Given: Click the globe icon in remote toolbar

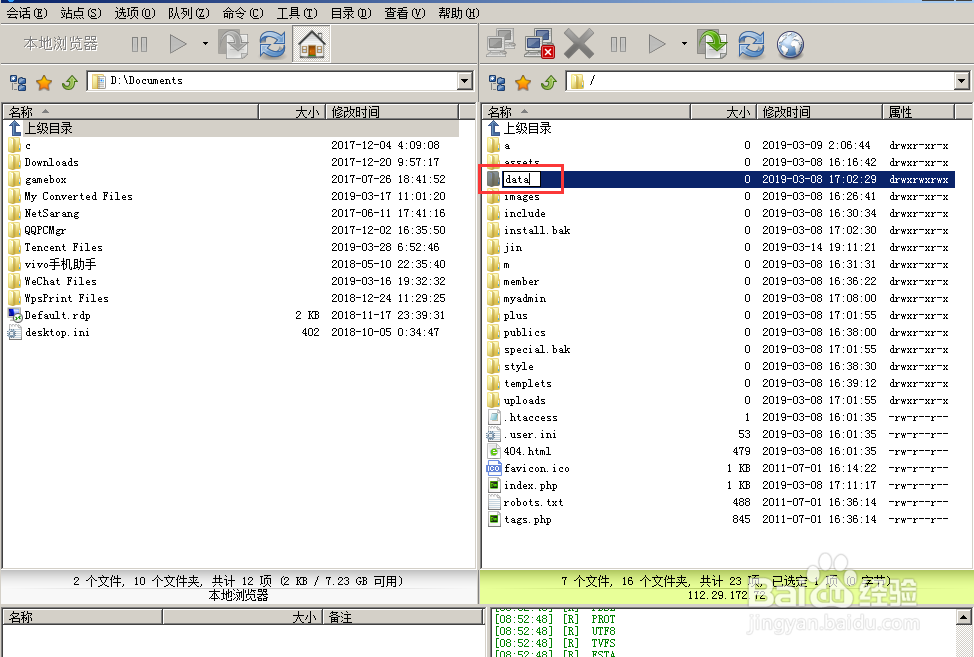Looking at the screenshot, I should (790, 44).
